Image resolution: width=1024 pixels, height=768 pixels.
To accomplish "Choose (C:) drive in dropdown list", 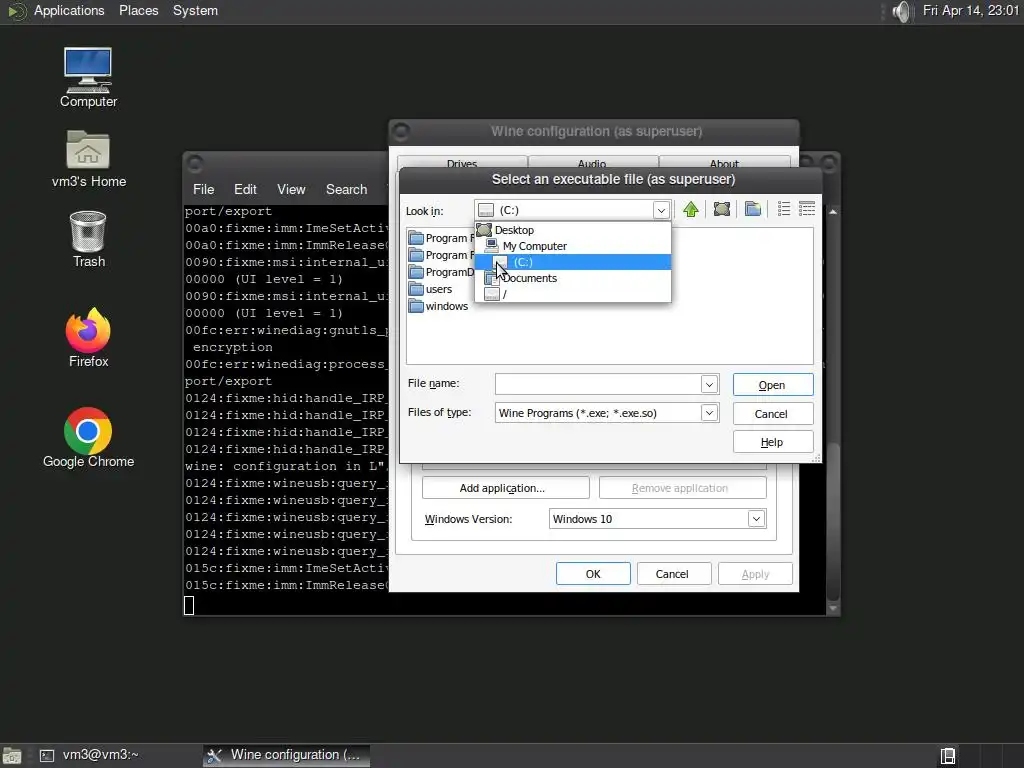I will (x=573, y=262).
